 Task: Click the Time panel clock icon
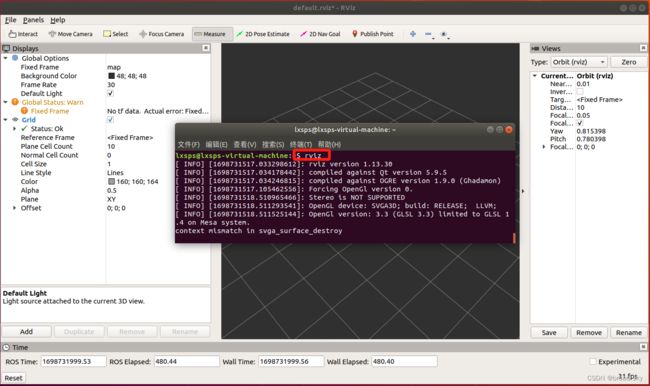(6, 347)
